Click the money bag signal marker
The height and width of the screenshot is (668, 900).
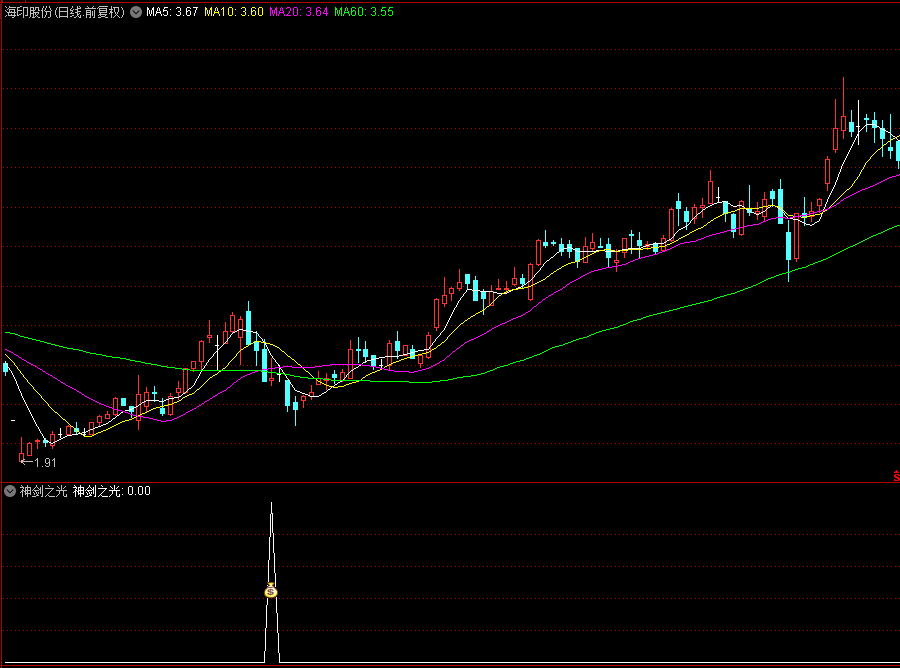(x=271, y=590)
